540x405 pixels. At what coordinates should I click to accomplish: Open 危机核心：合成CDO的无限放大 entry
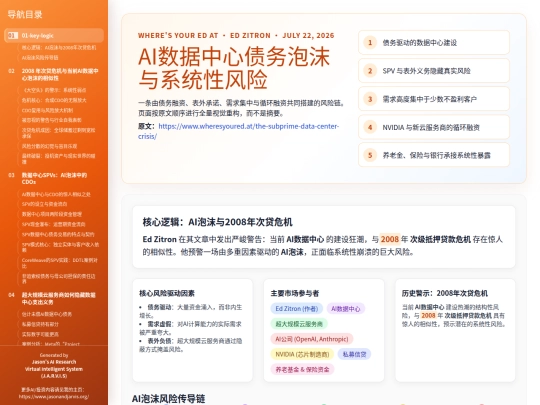coord(54,100)
